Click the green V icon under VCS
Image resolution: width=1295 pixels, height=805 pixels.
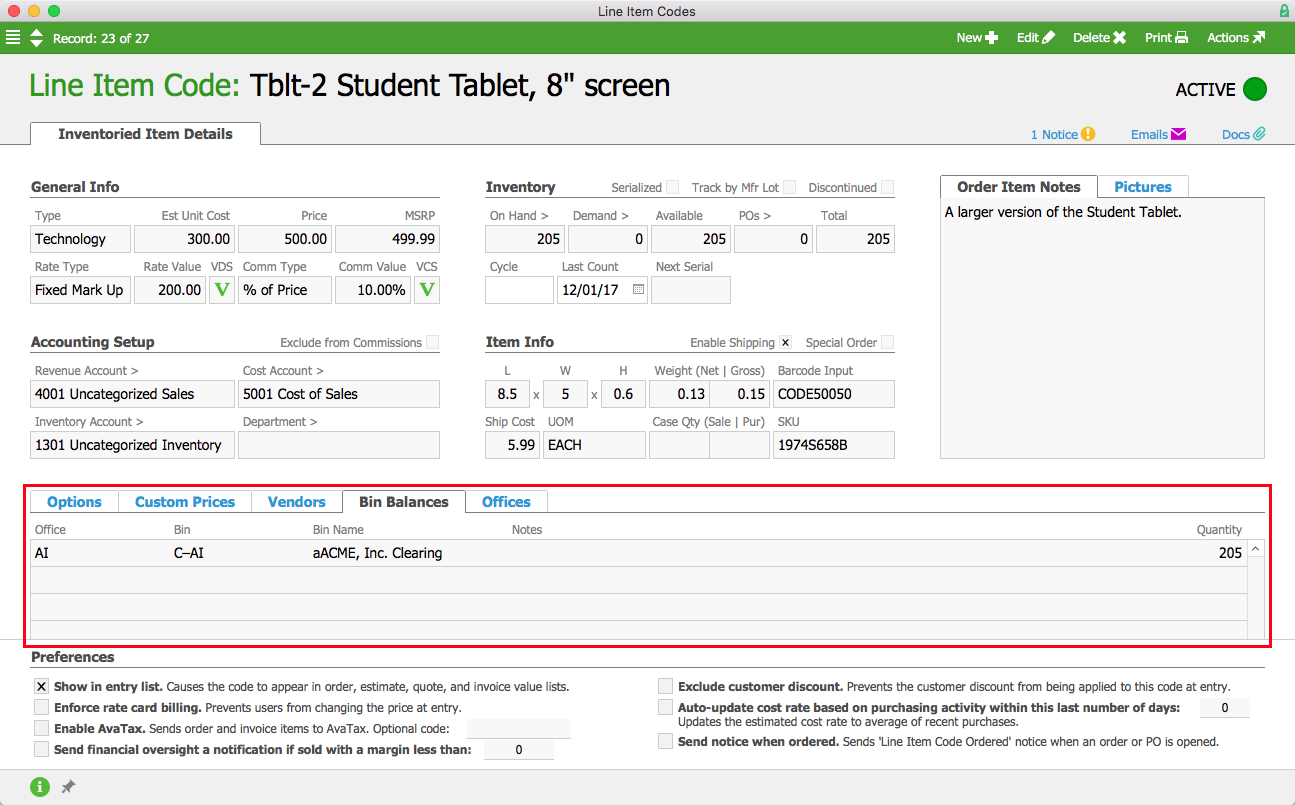pos(427,290)
